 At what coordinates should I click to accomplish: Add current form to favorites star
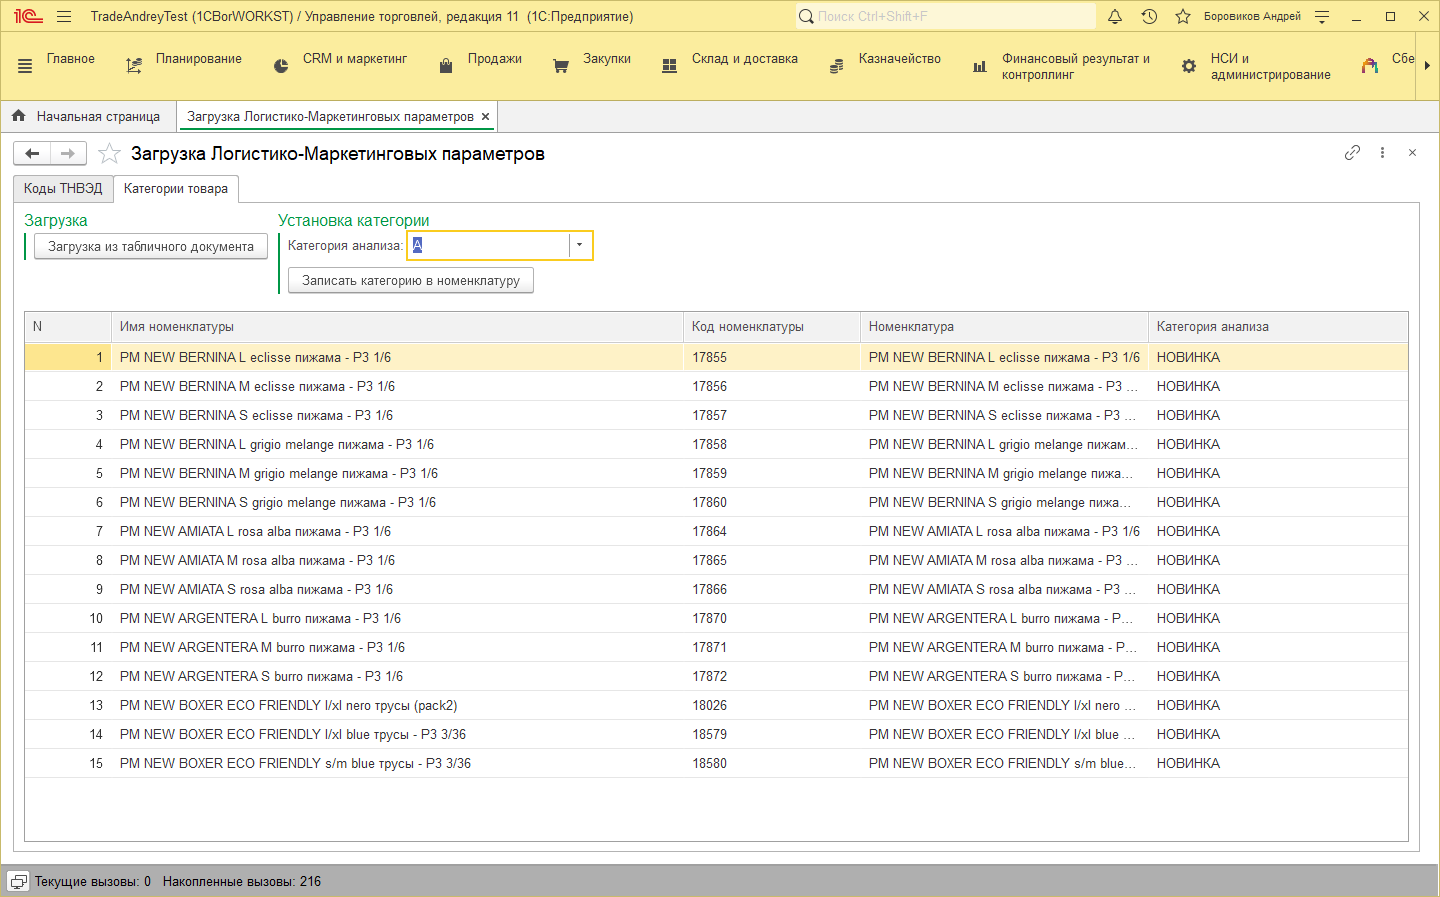point(109,153)
